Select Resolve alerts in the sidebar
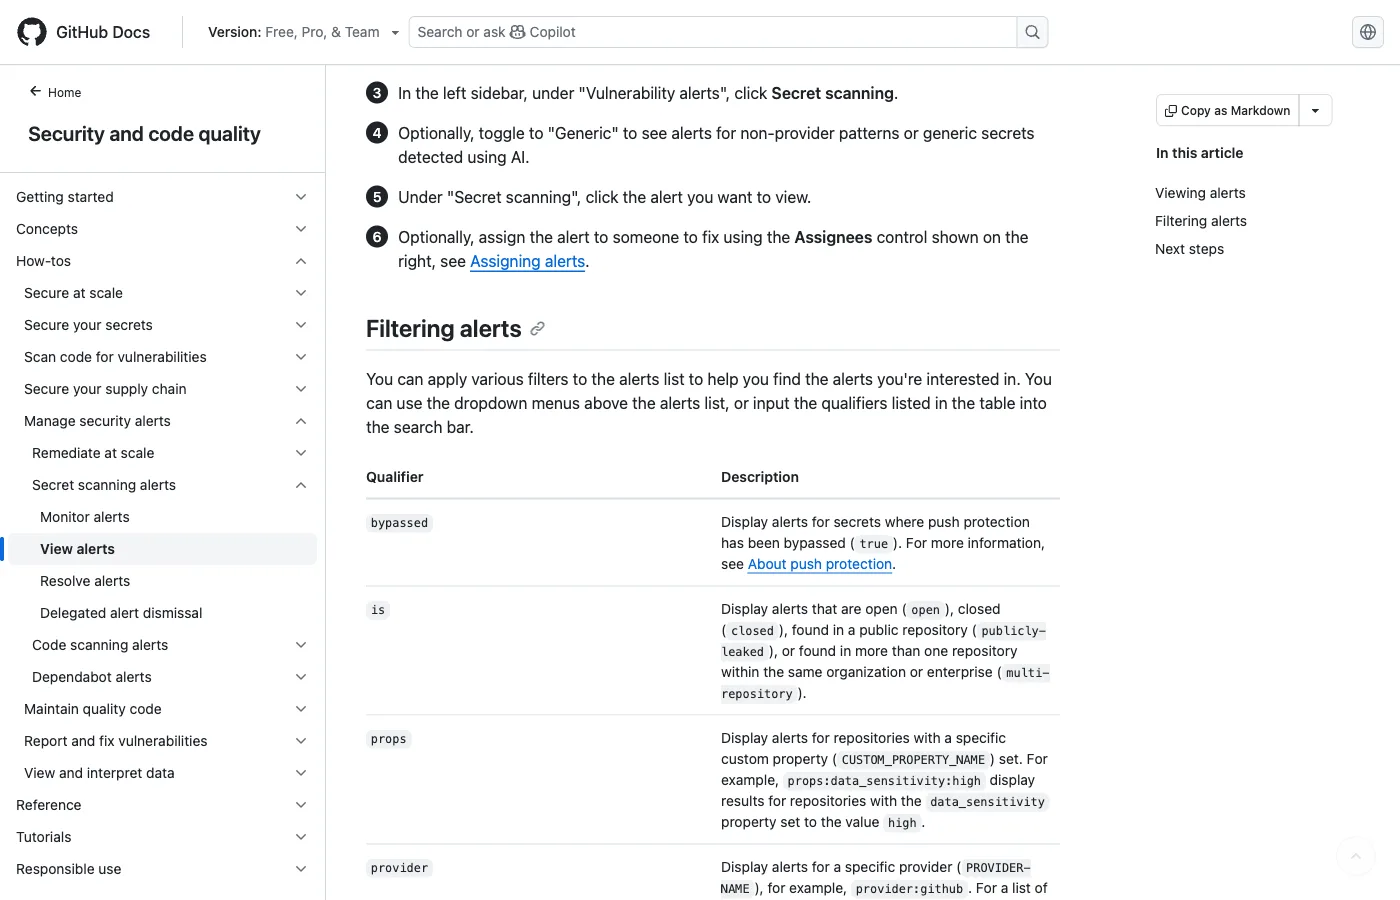1400x900 pixels. (85, 581)
